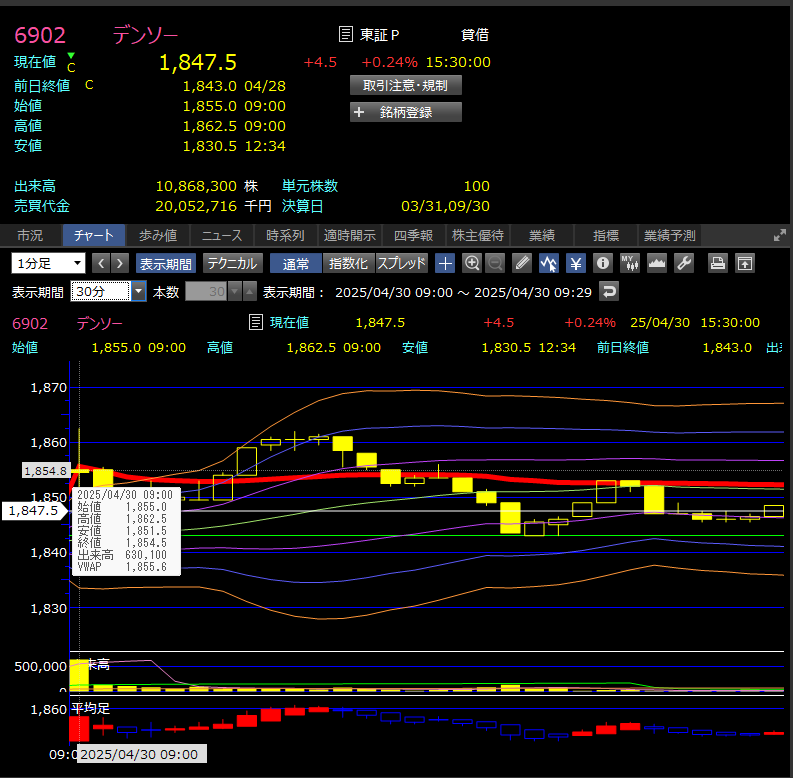793x778 pixels.
Task: Click the 取引注意・規制 button
Action: pos(406,85)
